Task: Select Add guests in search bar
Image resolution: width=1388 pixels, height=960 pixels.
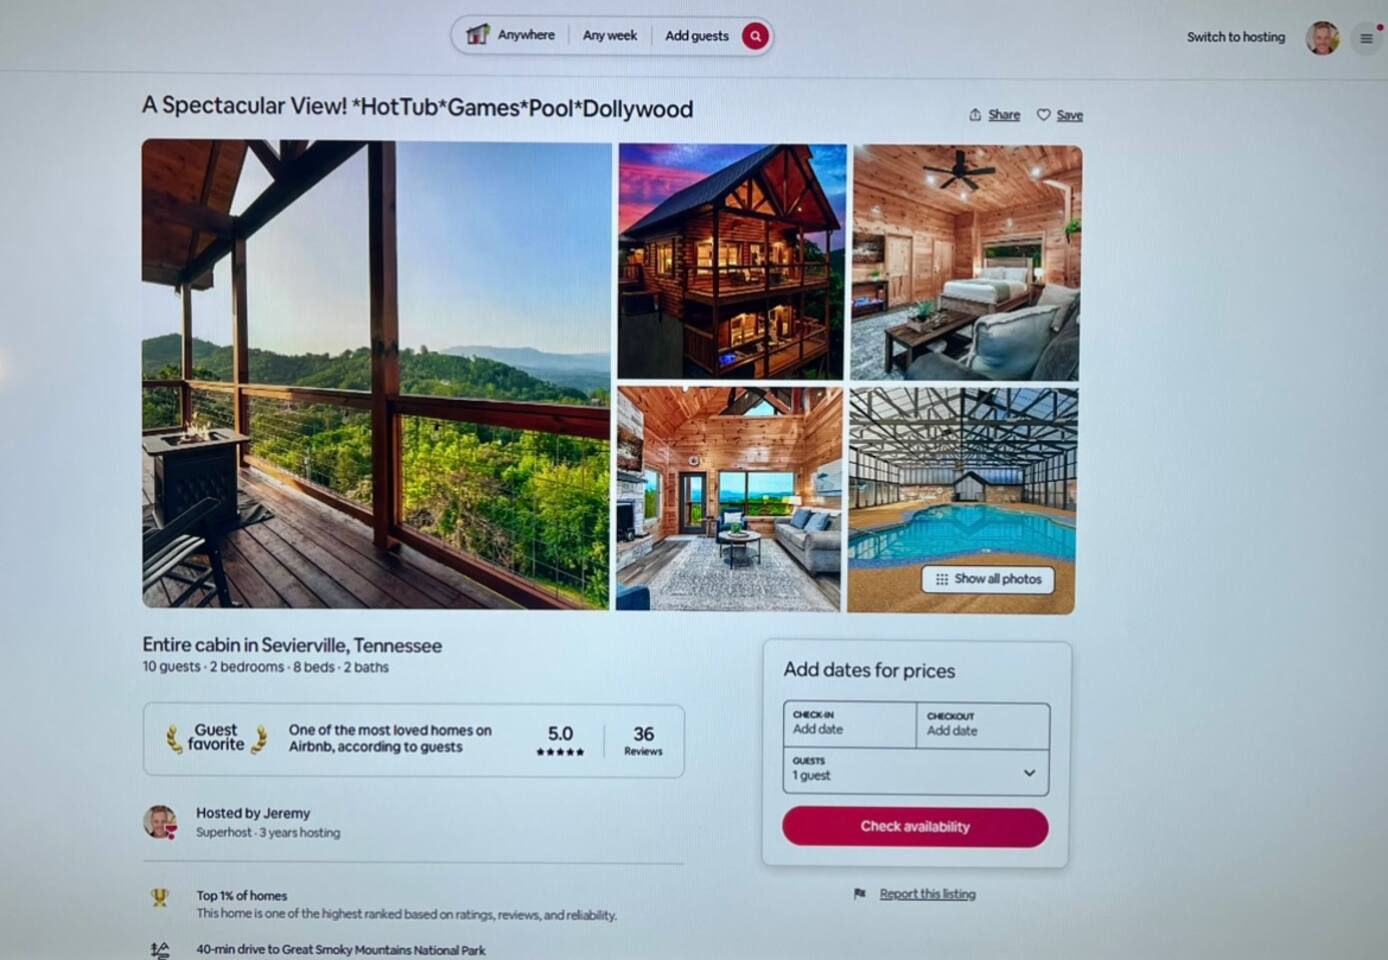Action: (697, 36)
